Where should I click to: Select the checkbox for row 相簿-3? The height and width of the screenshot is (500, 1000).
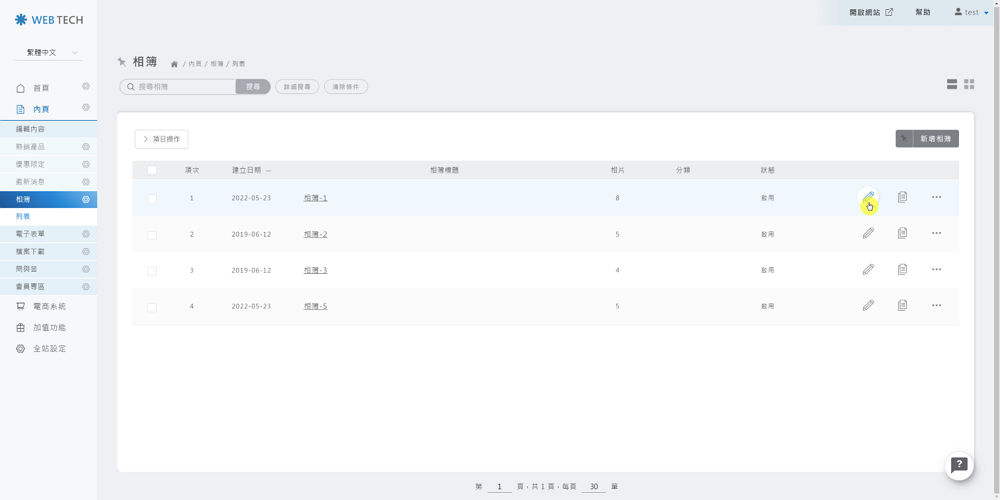[152, 271]
